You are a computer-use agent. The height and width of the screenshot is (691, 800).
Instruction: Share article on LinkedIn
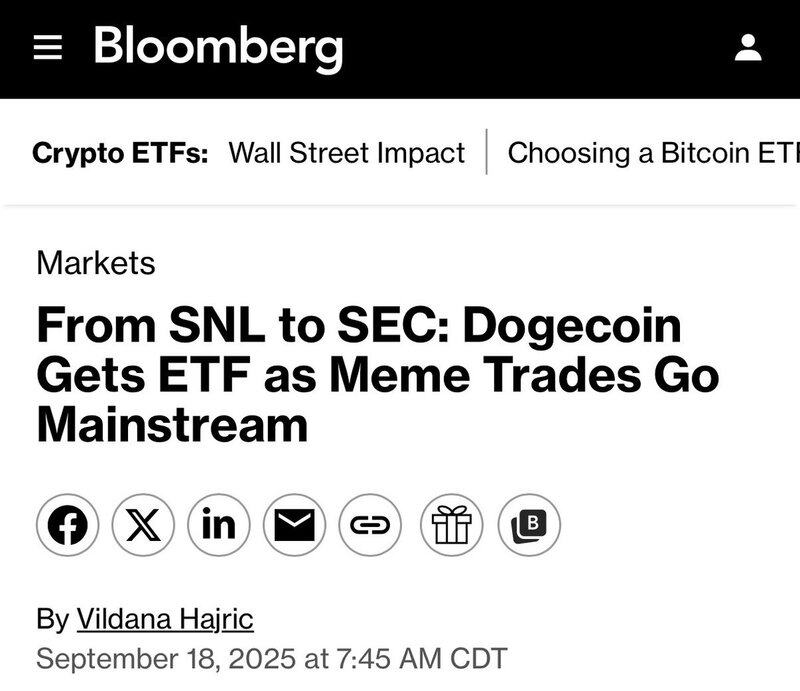click(219, 525)
